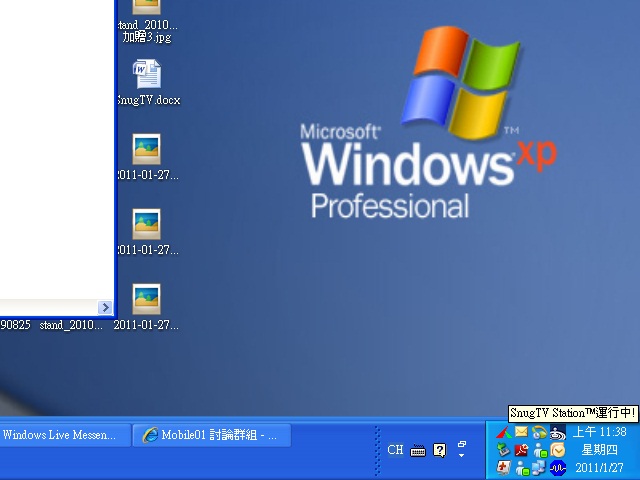Select the first 2011-01-27 image file icon
Viewport: 640px width, 480px height.
tap(147, 149)
